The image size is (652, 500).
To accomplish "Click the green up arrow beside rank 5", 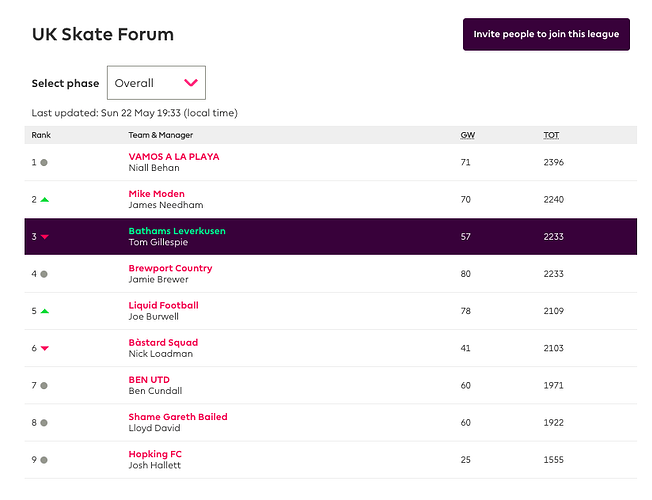I will tap(44, 311).
